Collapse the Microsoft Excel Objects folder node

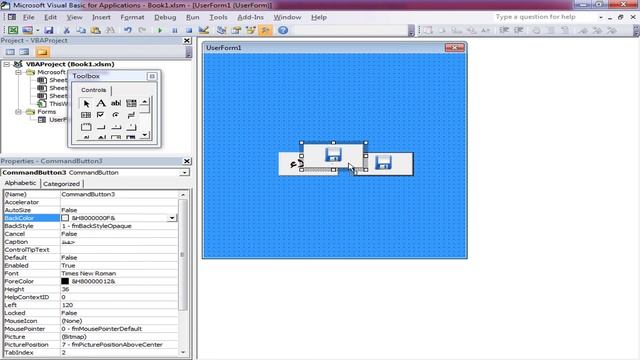click(18, 72)
